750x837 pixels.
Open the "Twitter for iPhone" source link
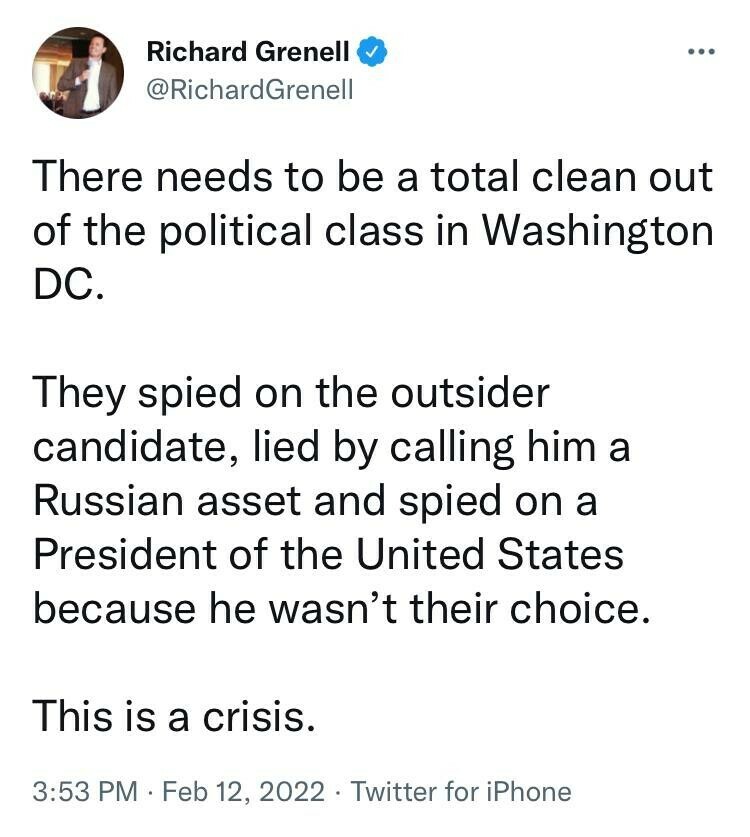[x=461, y=792]
